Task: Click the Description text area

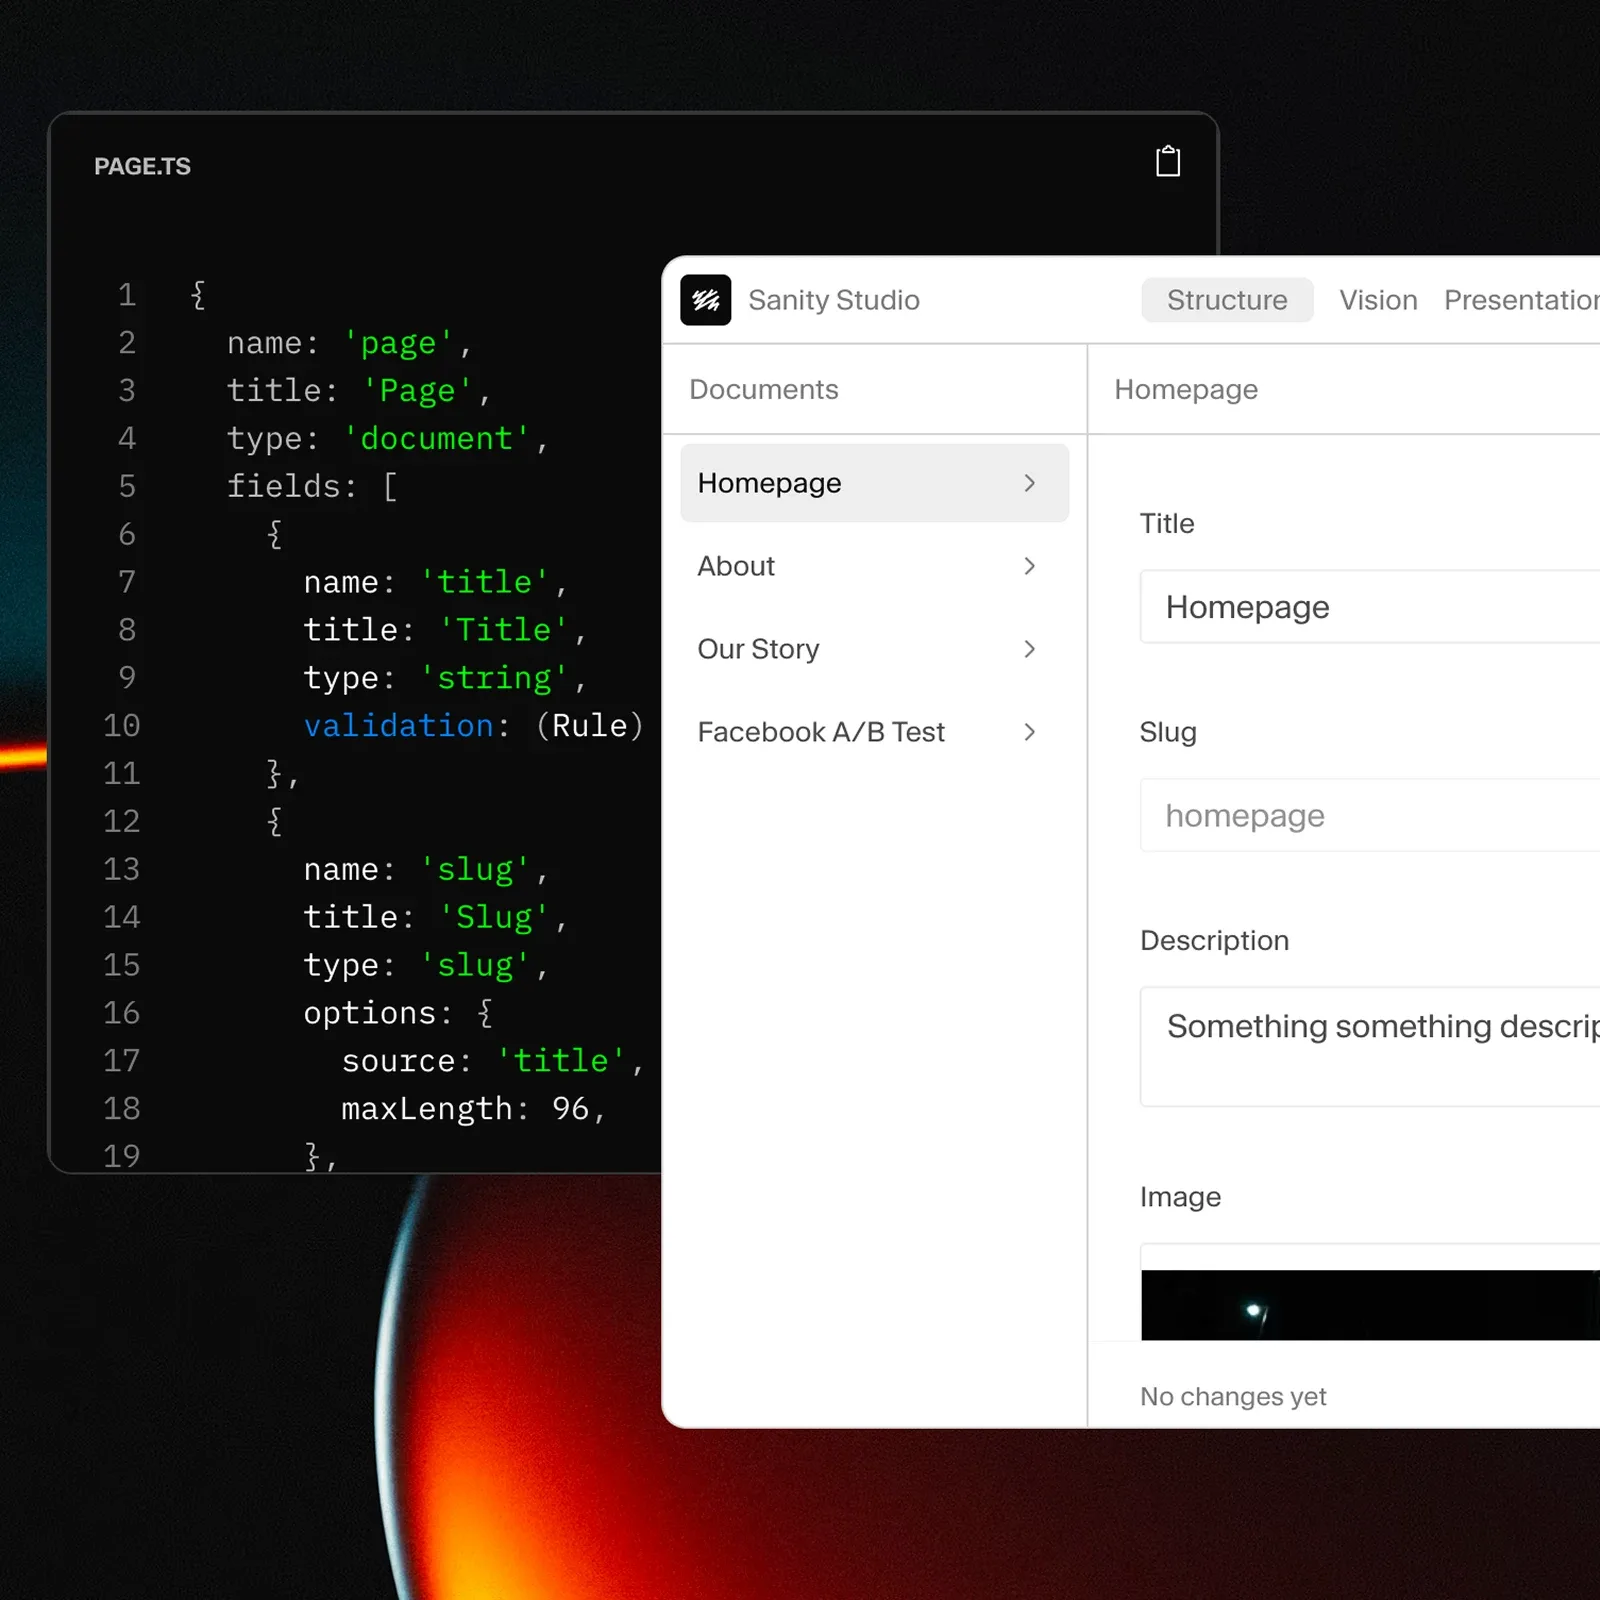Action: 1370,1046
